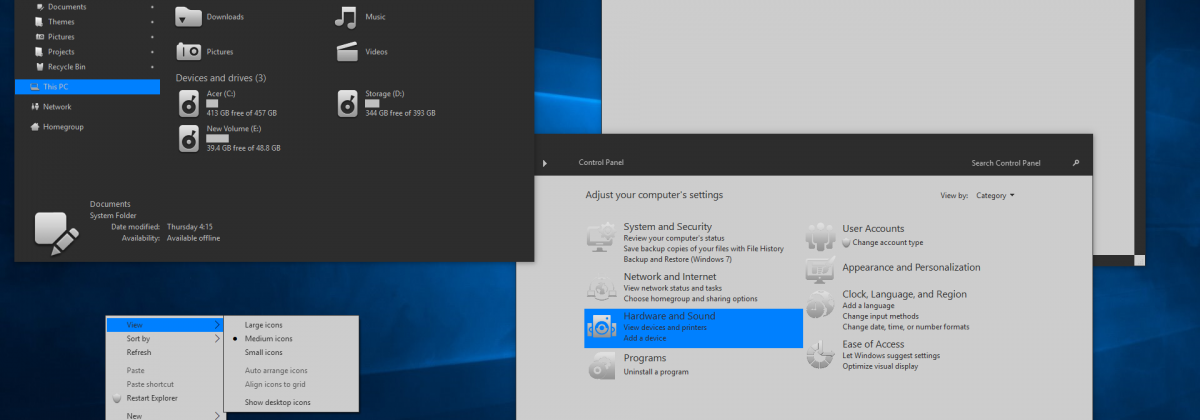
Task: Open the Music folder icon
Action: click(346, 16)
